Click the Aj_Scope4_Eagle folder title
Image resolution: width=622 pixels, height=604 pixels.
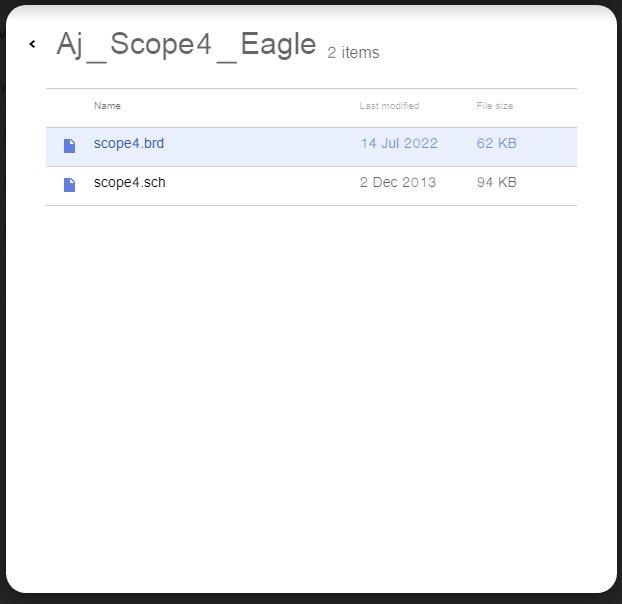point(186,44)
